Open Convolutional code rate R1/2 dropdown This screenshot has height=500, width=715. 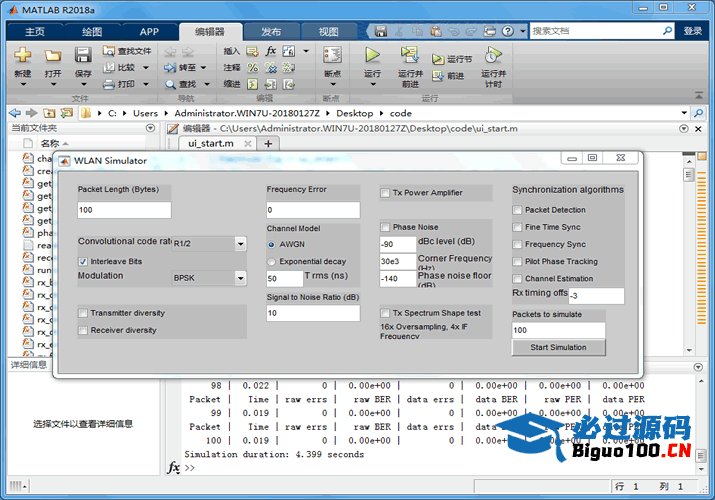pos(241,244)
